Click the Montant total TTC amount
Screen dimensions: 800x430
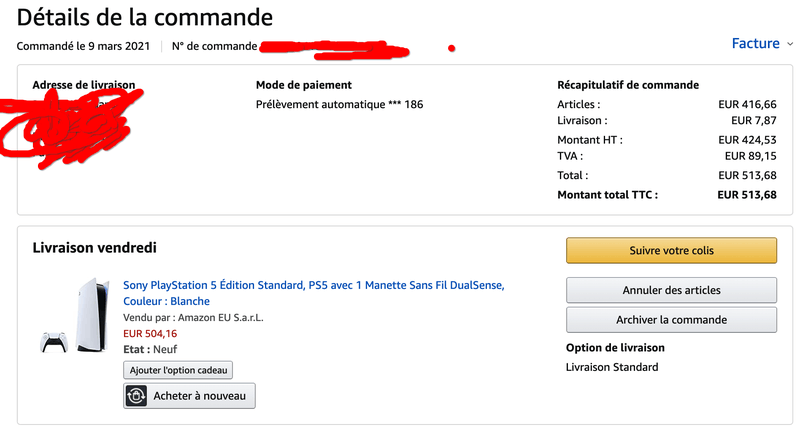point(747,194)
